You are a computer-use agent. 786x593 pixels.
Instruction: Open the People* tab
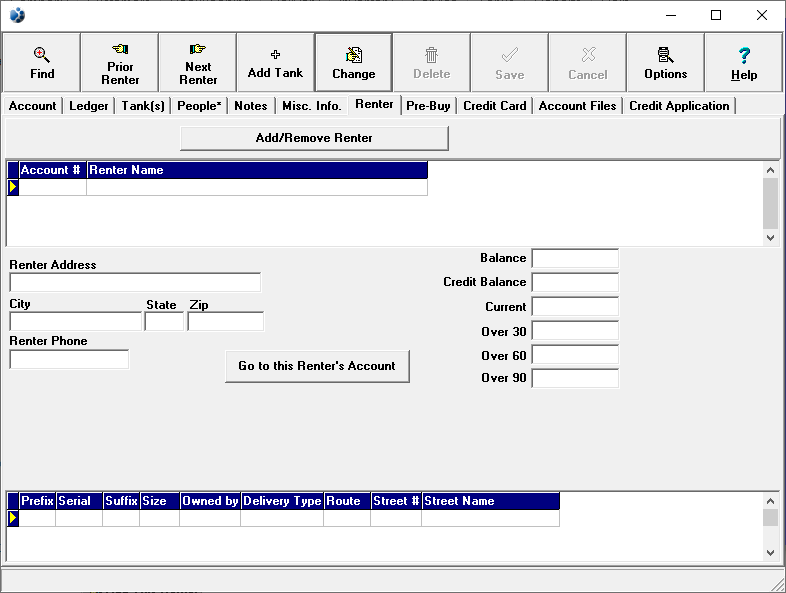(x=199, y=106)
